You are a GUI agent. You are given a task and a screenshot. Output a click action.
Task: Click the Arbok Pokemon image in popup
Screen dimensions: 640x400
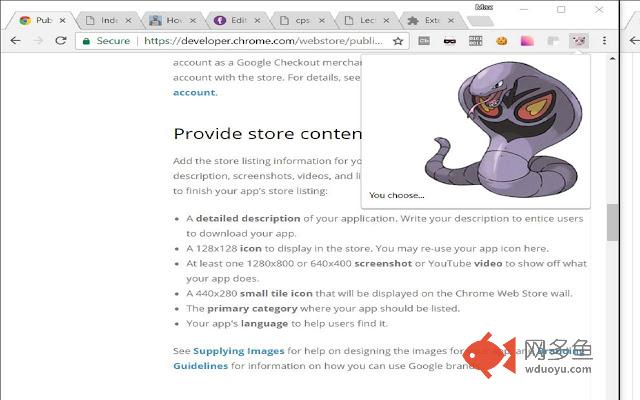[504, 130]
